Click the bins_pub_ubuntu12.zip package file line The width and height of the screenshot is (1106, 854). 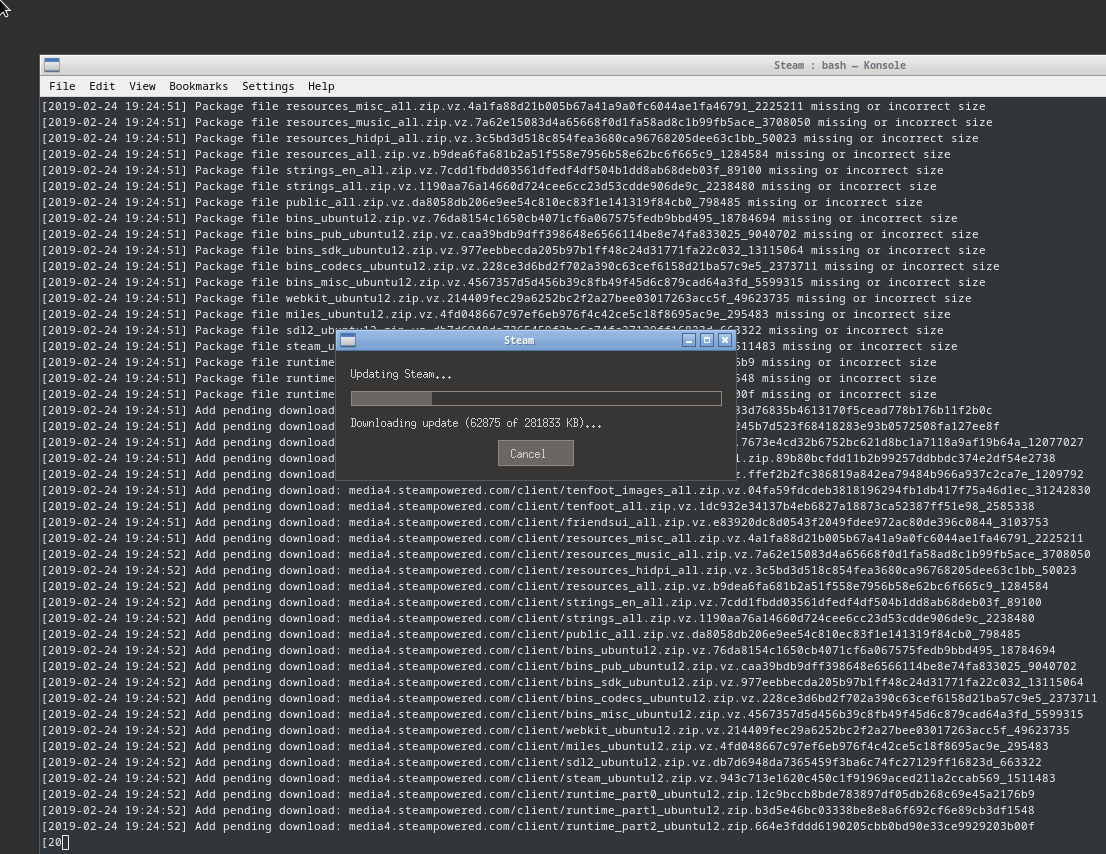(510, 235)
